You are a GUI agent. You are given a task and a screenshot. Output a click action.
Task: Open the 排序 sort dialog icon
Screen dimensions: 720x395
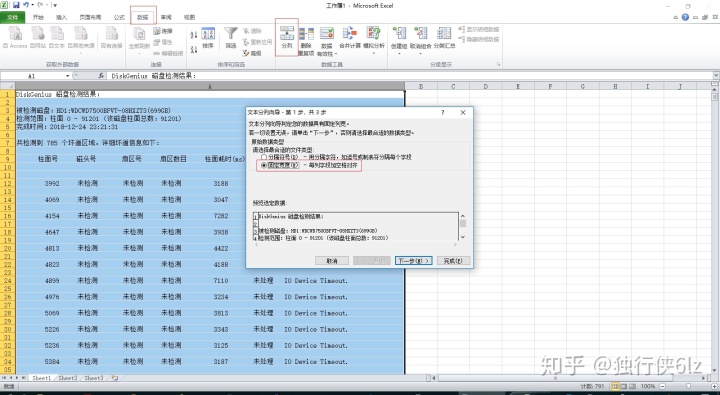(208, 34)
